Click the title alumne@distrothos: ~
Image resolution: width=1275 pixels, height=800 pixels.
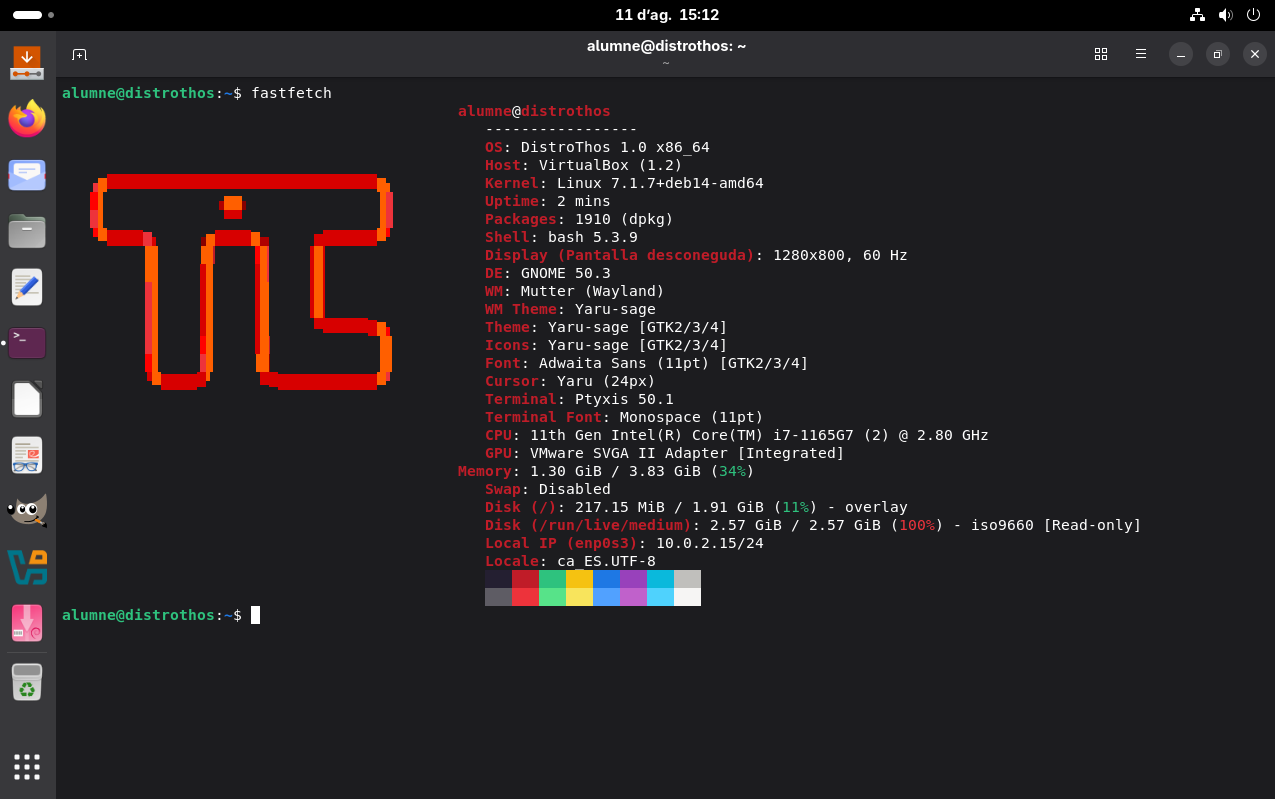[x=666, y=46]
